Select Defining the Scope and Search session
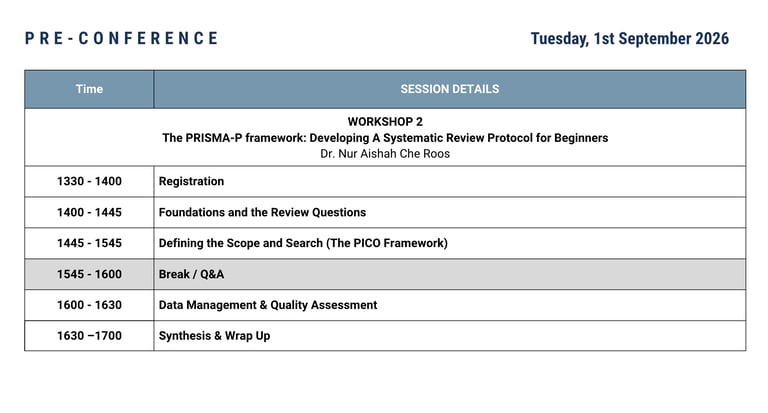 pyautogui.click(x=303, y=243)
